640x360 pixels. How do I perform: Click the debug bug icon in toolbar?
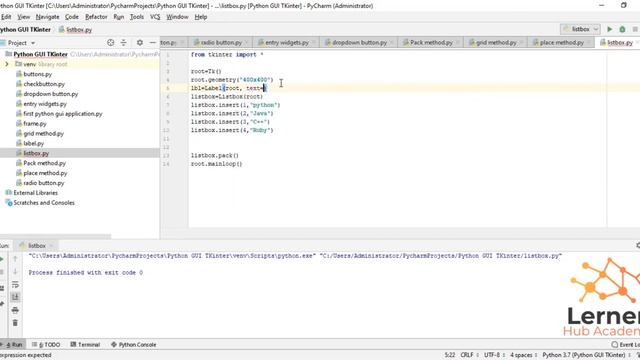622,29
